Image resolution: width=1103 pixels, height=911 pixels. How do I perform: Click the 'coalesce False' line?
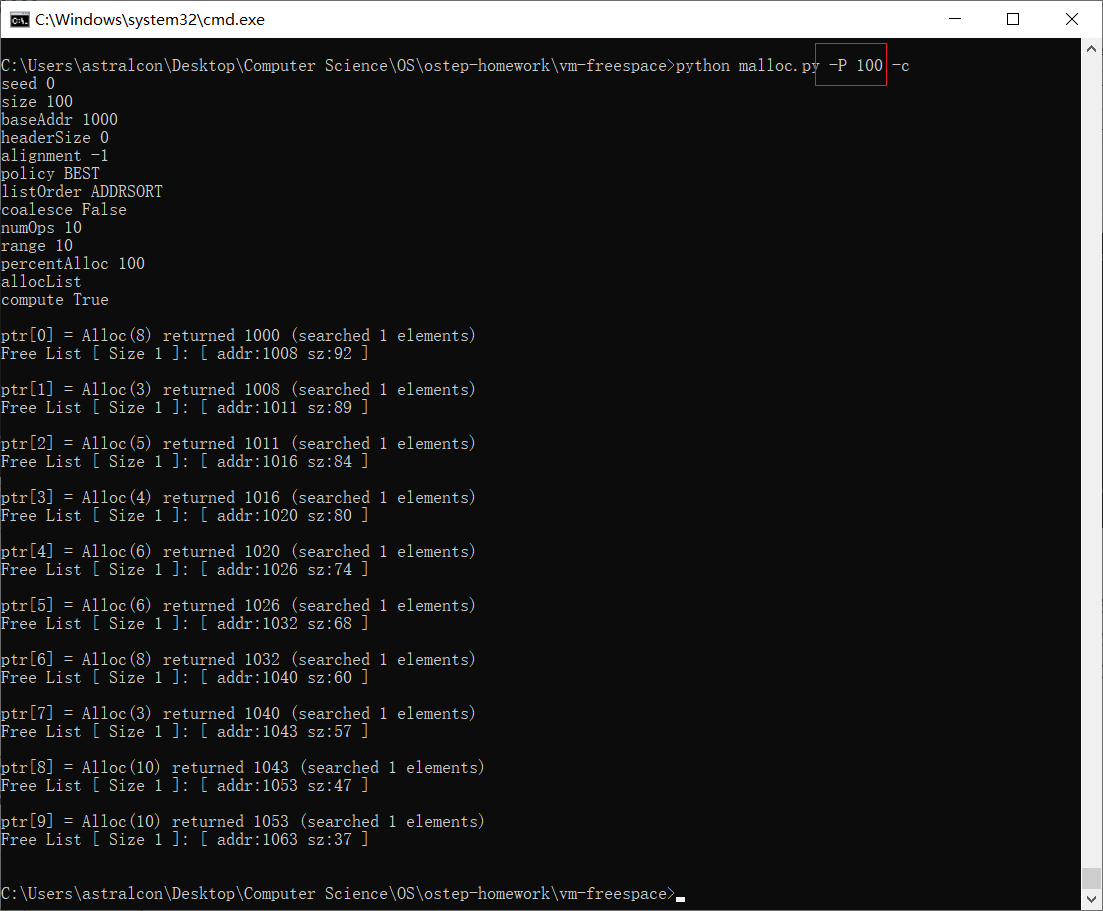click(x=64, y=210)
